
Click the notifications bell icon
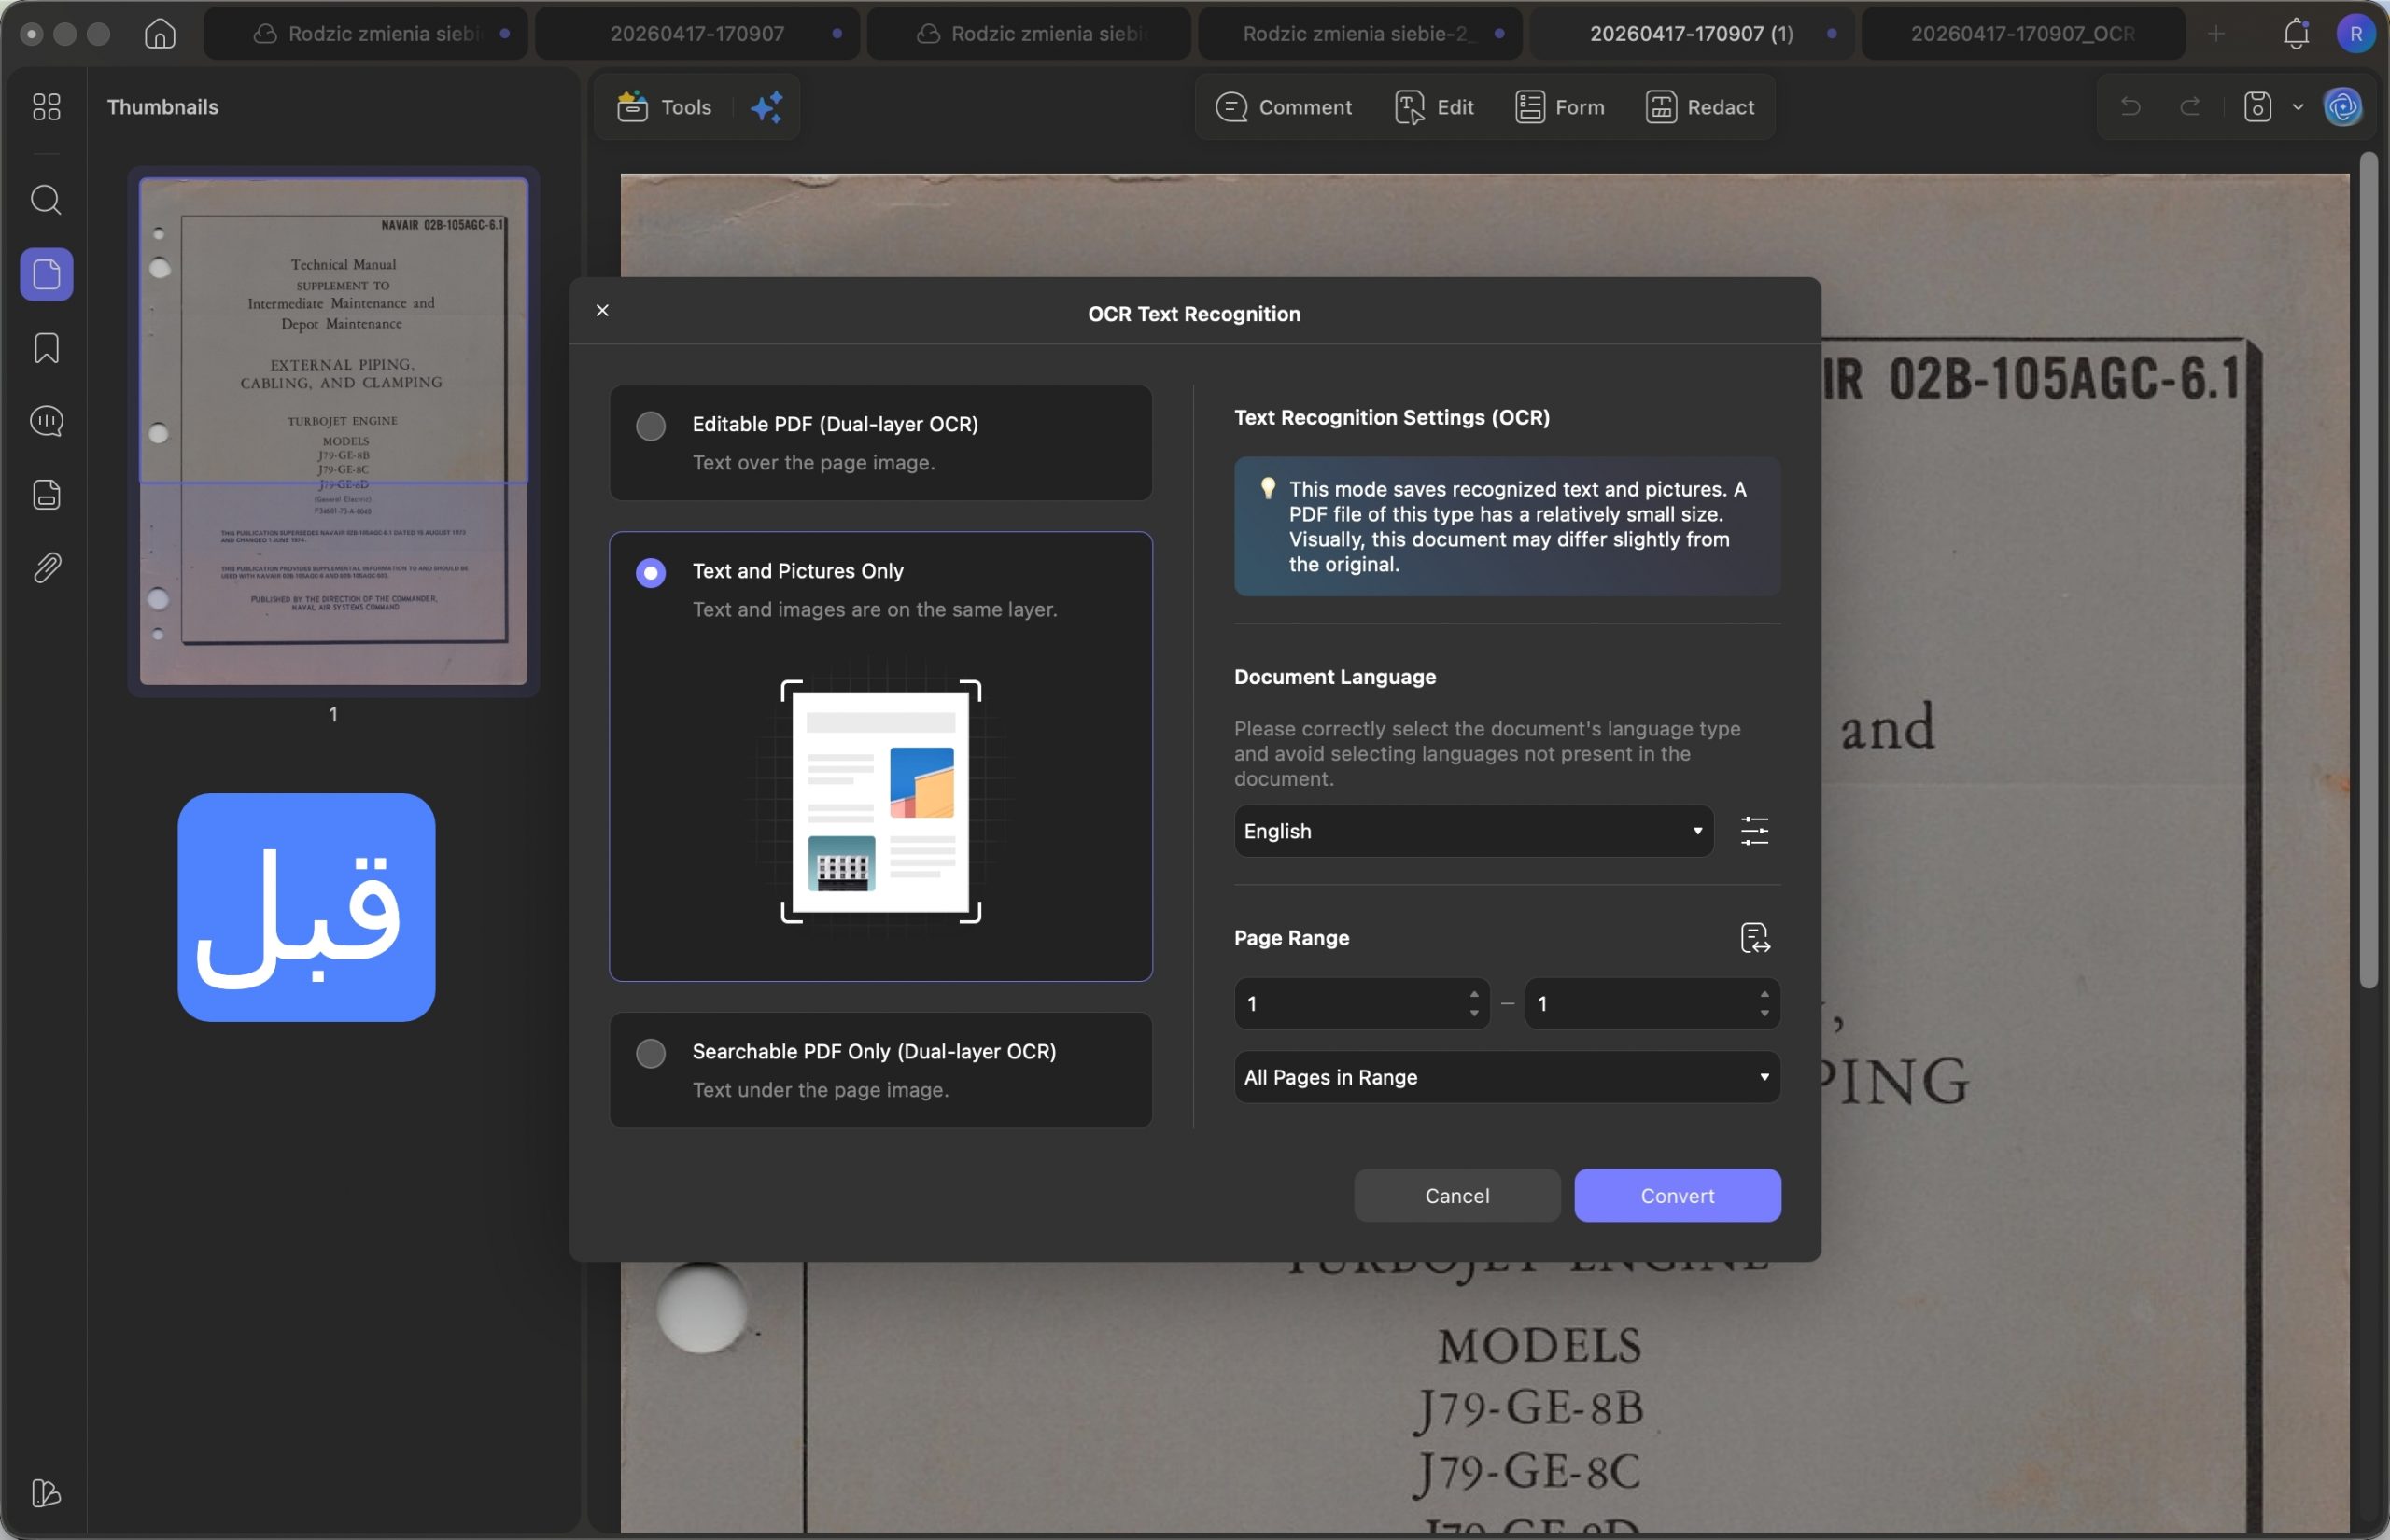point(2296,34)
